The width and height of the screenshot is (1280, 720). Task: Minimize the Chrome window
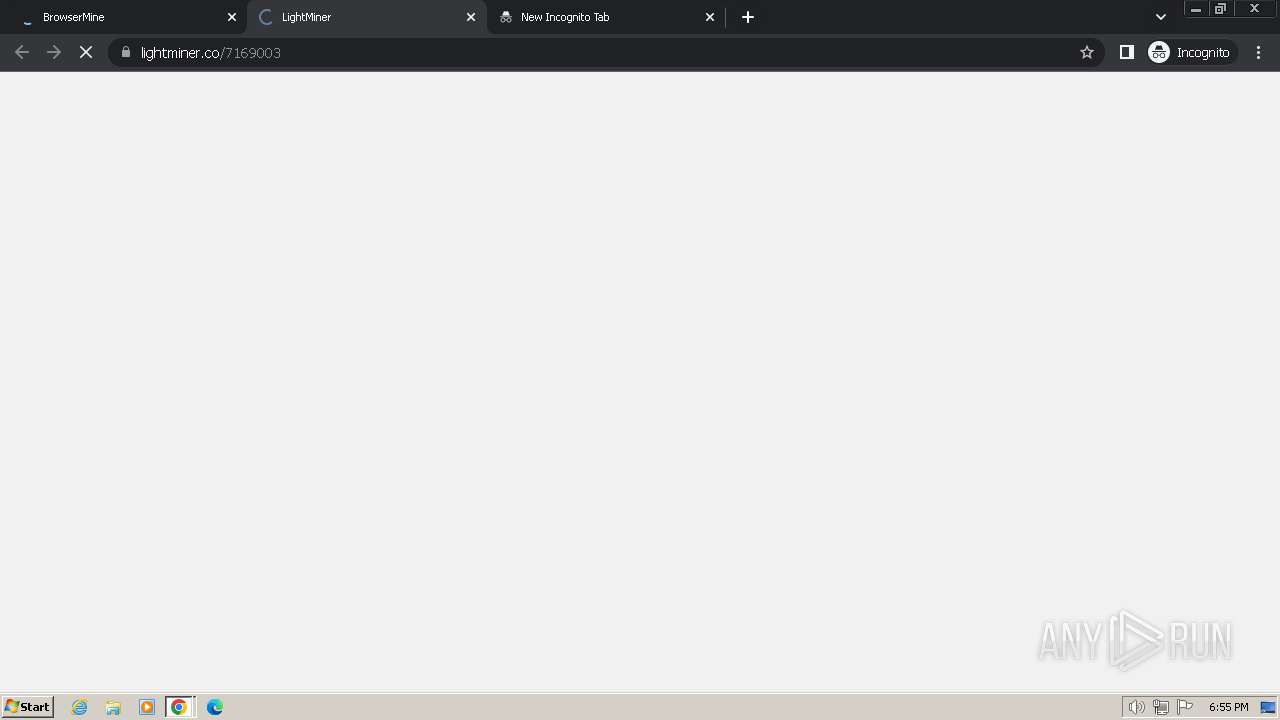click(x=1195, y=9)
